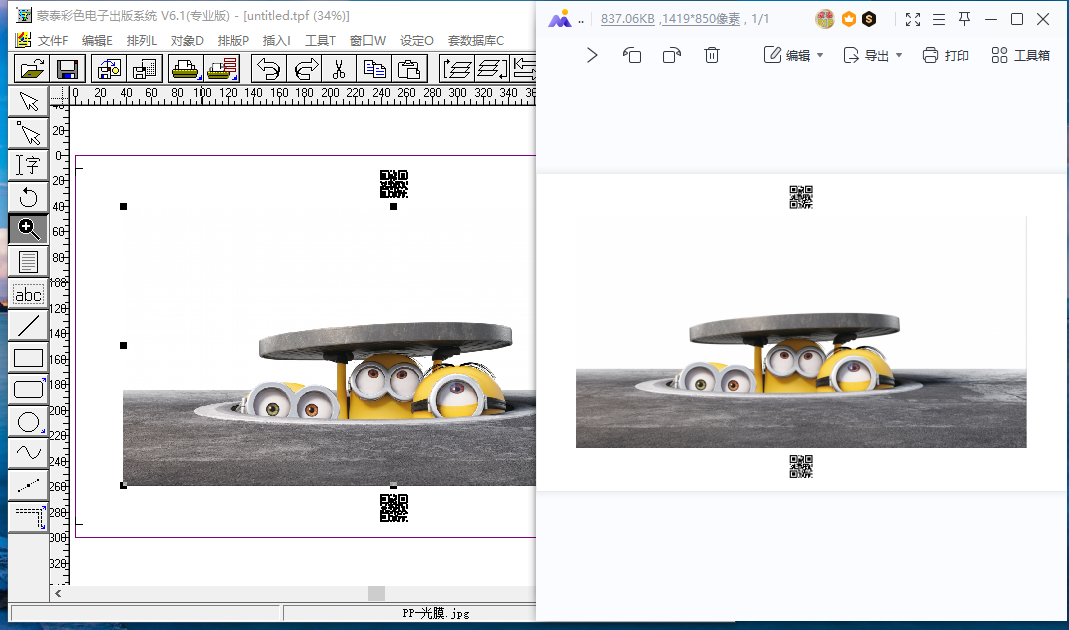The height and width of the screenshot is (630, 1069).
Task: Open the 对象D menu
Action: (187, 41)
